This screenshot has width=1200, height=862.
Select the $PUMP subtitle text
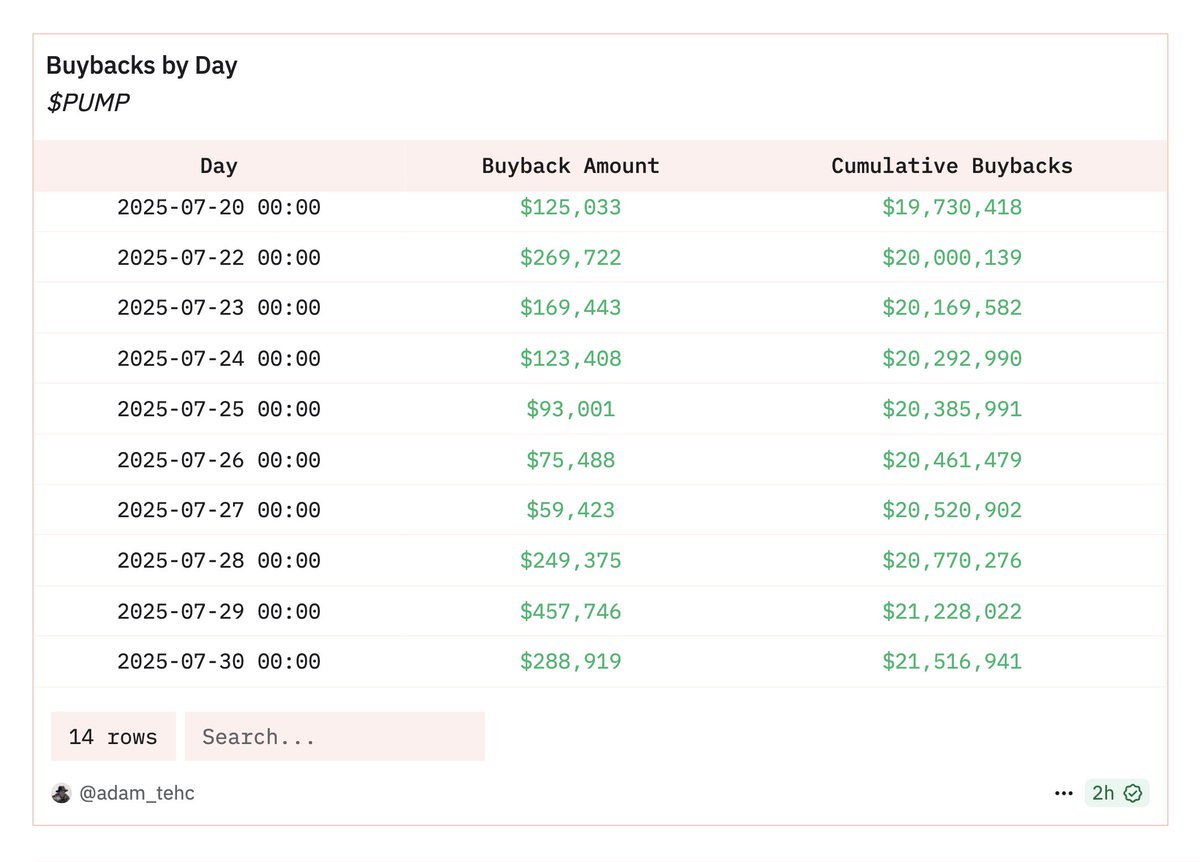[88, 102]
